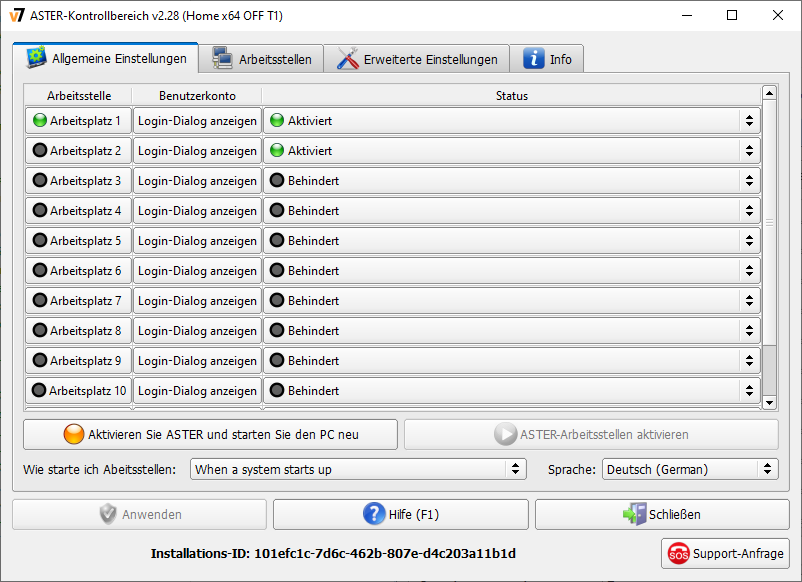Click Login-Dialog anzeigen for Arbeitsplatz 2
The image size is (802, 582).
pyautogui.click(x=197, y=151)
